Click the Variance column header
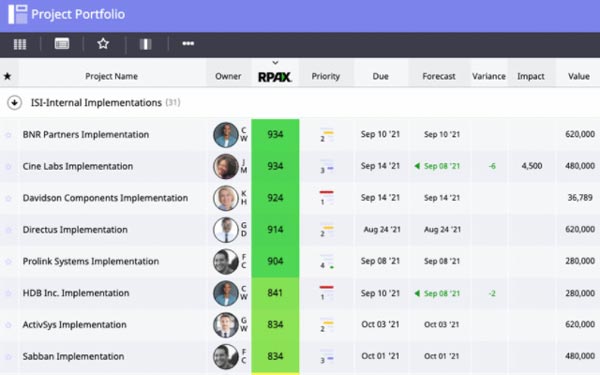The height and width of the screenshot is (375, 600). 489,76
